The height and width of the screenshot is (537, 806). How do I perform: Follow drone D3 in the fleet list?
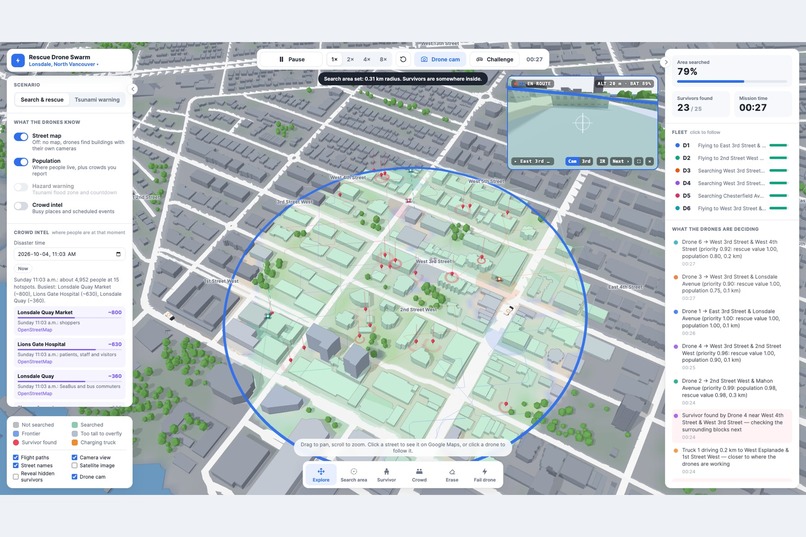pos(731,171)
